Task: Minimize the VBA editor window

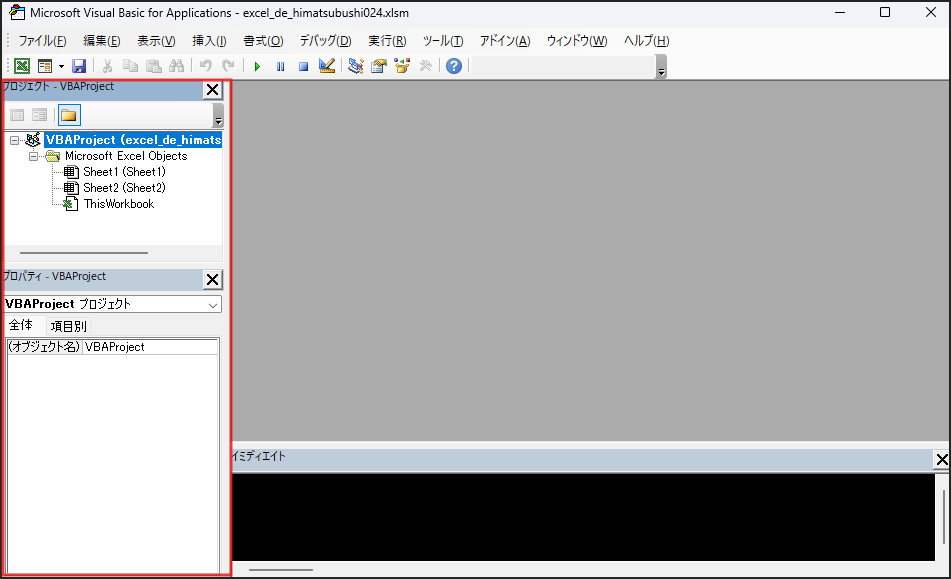Action: [x=840, y=13]
